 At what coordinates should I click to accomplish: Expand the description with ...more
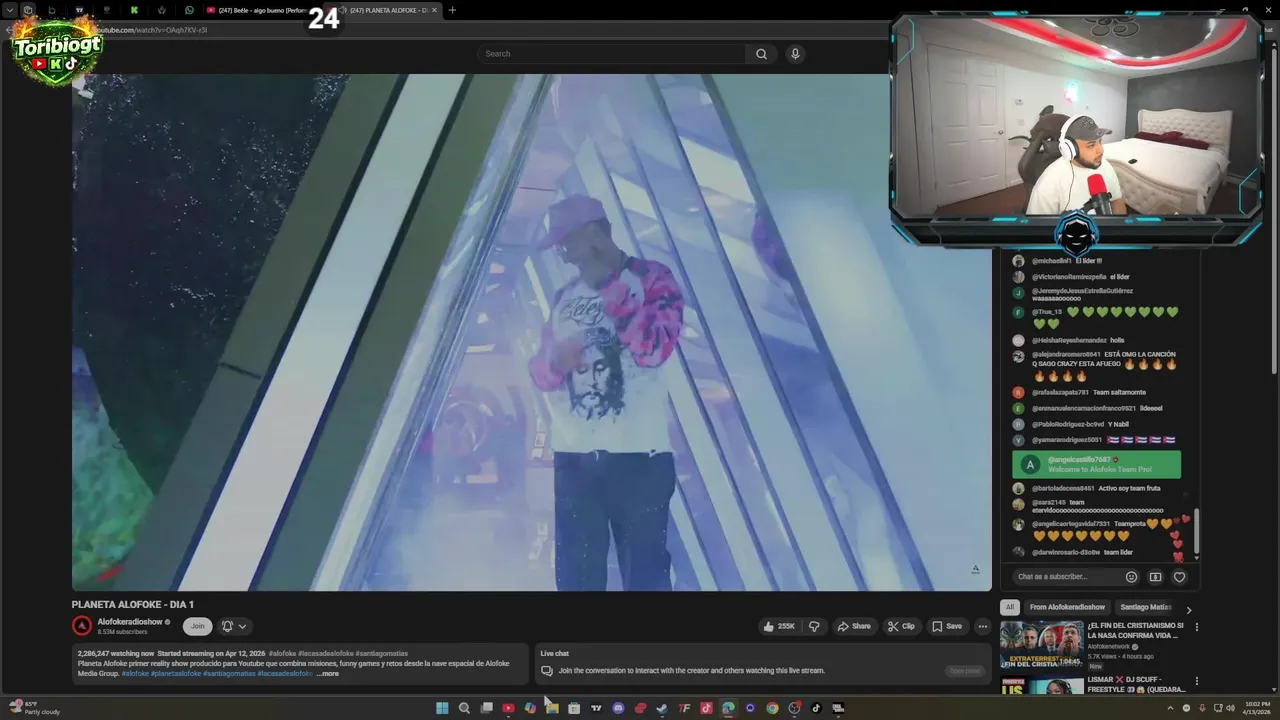328,673
